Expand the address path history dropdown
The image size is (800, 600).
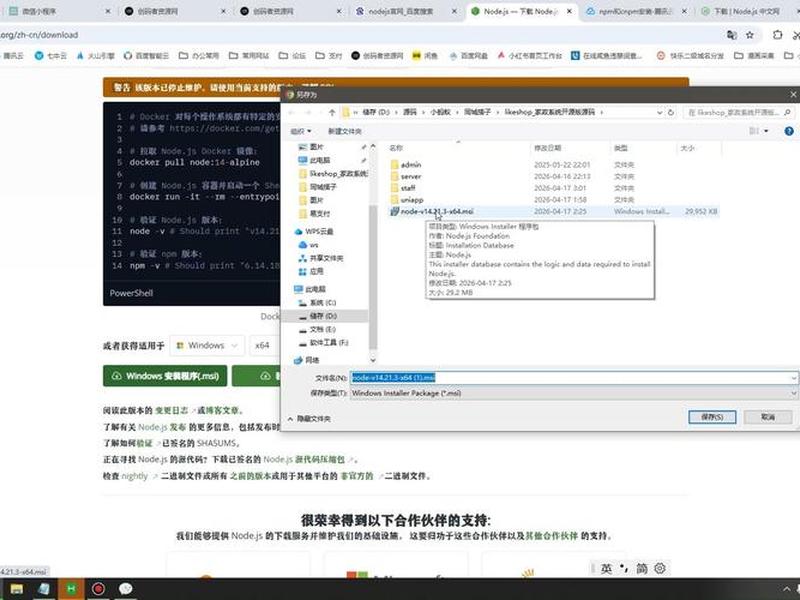coord(659,112)
